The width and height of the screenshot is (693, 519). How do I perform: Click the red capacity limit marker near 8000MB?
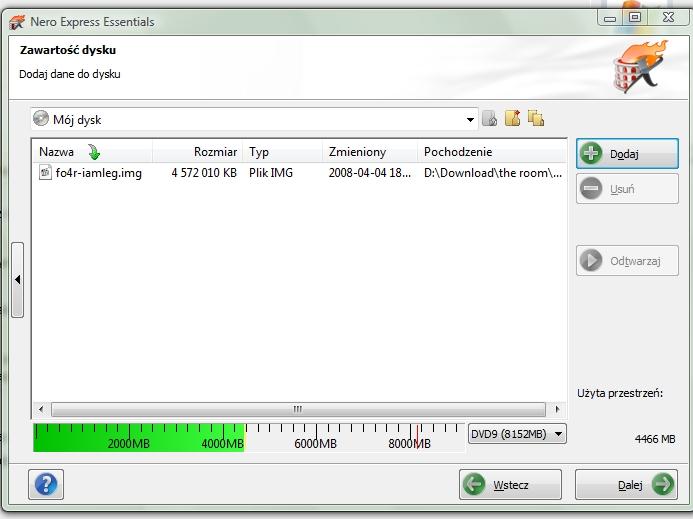click(x=417, y=435)
